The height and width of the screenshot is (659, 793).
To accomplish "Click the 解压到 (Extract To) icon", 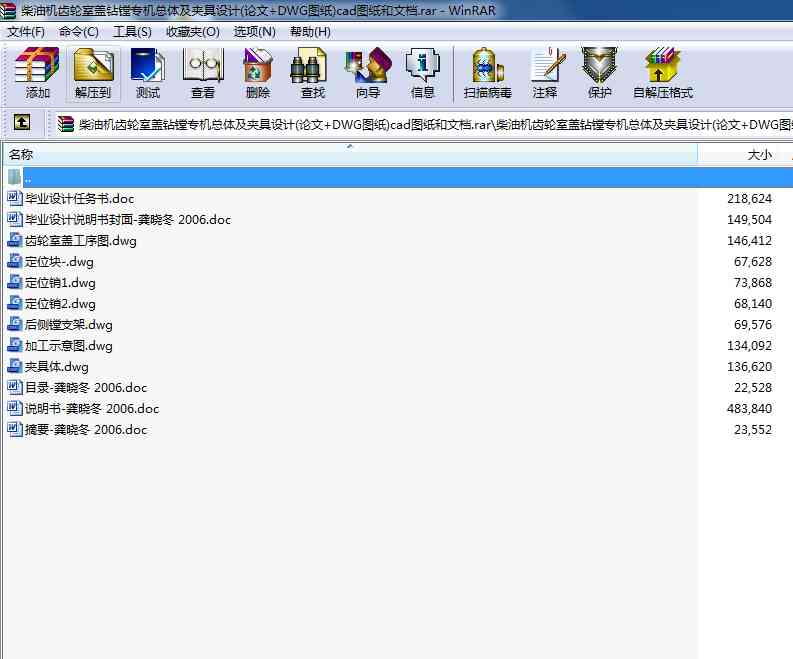I will click(x=93, y=74).
